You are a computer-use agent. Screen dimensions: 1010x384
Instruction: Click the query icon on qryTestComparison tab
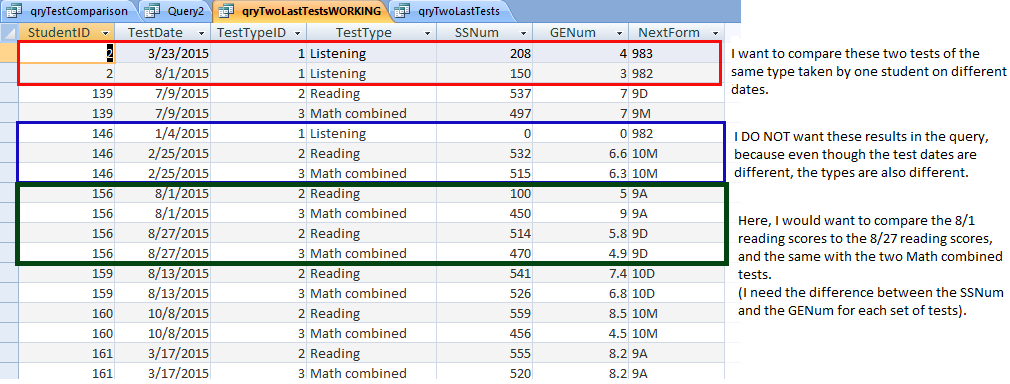click(14, 10)
